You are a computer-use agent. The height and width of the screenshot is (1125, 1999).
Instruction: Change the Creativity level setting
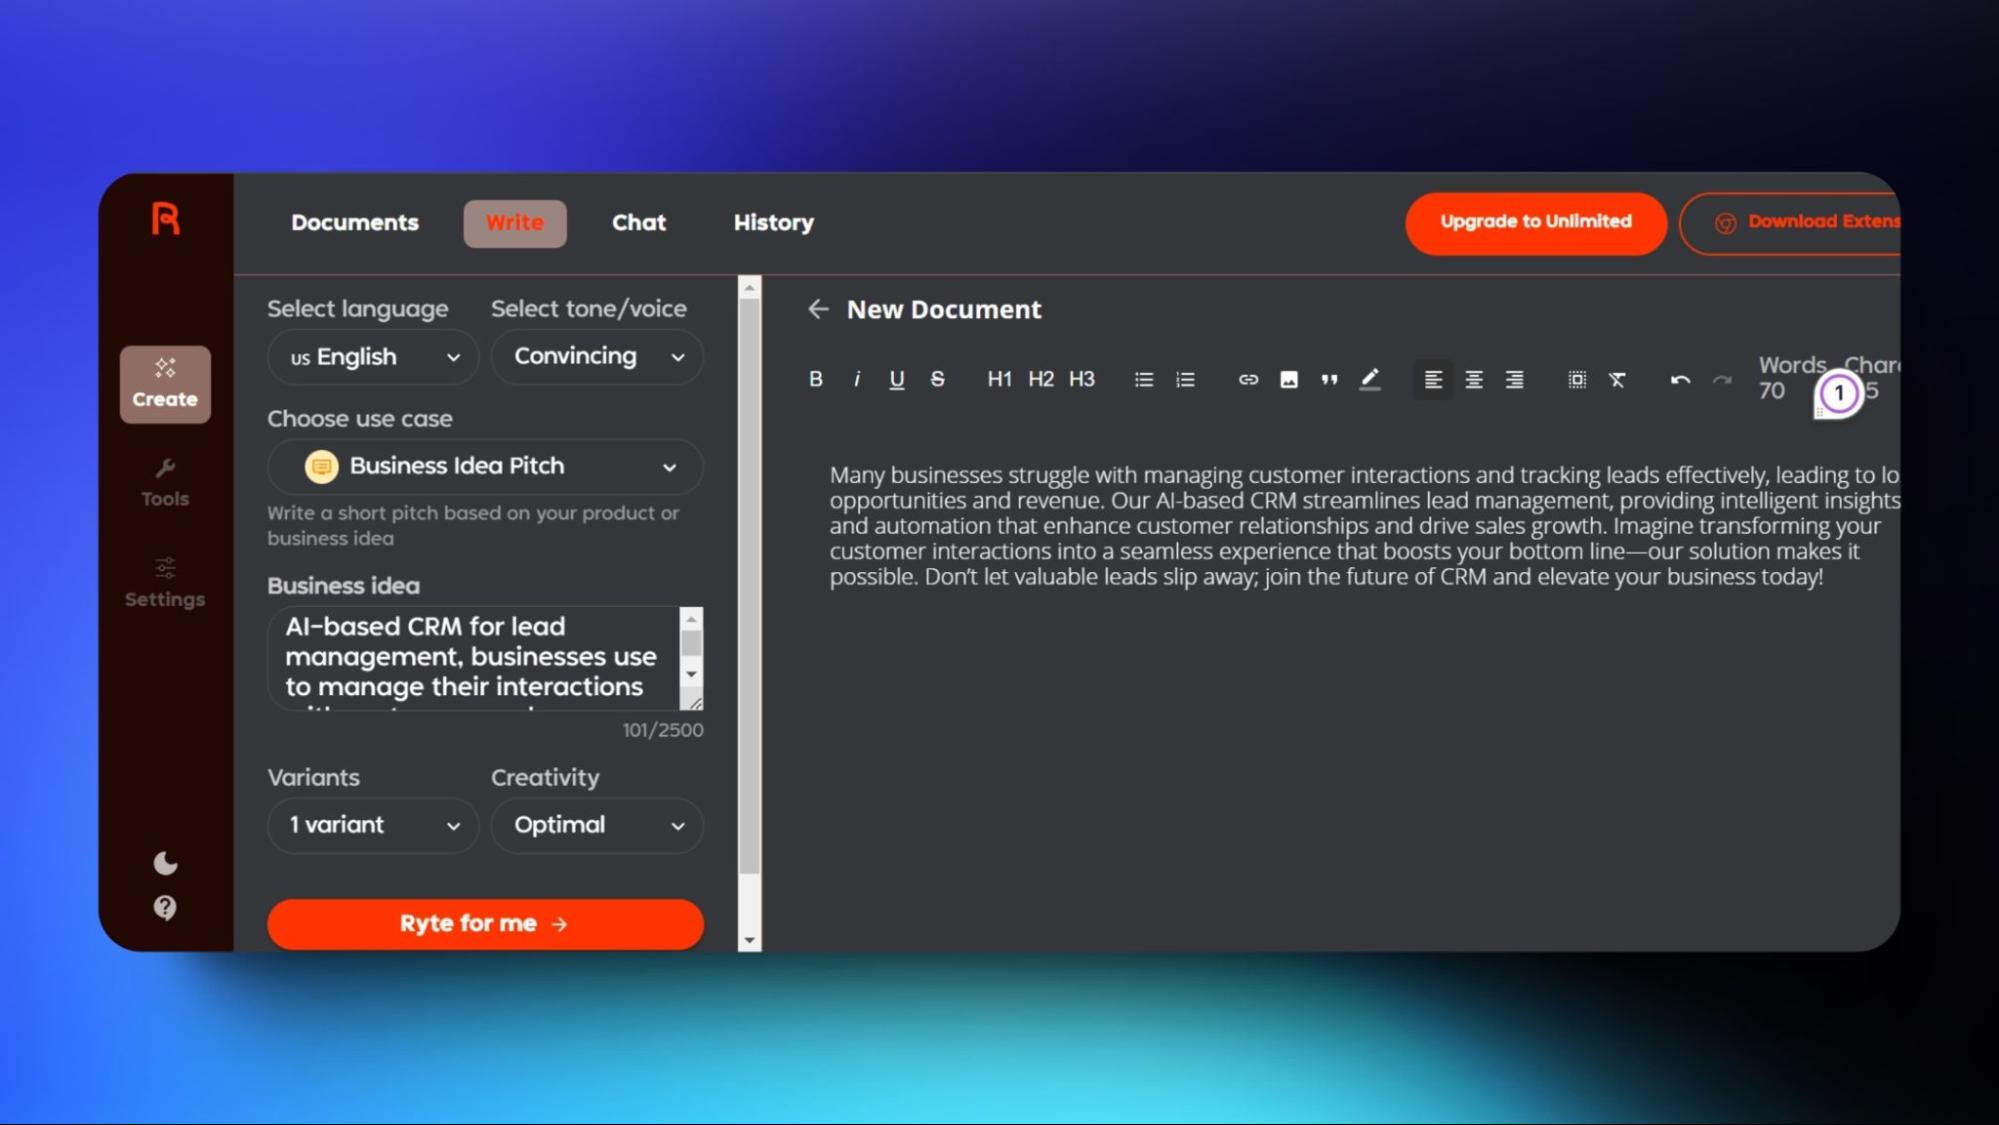pyautogui.click(x=597, y=824)
